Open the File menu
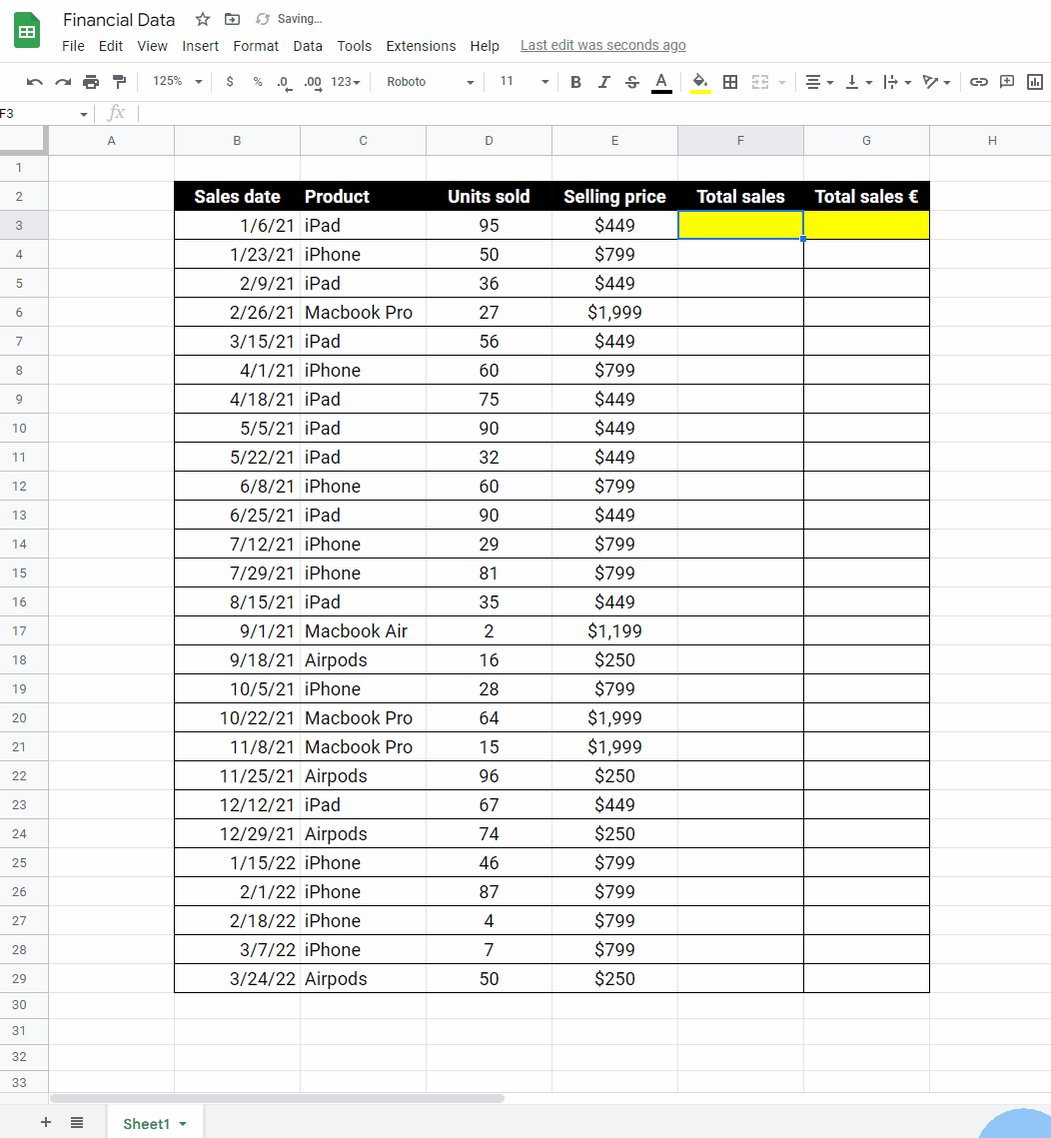 (x=73, y=46)
